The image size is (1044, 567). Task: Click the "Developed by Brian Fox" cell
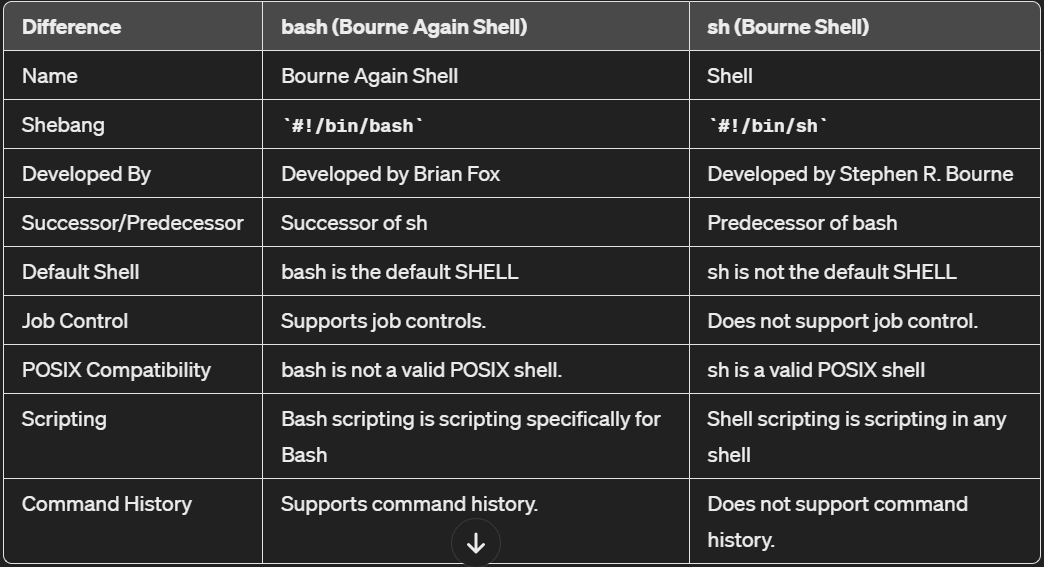point(390,174)
